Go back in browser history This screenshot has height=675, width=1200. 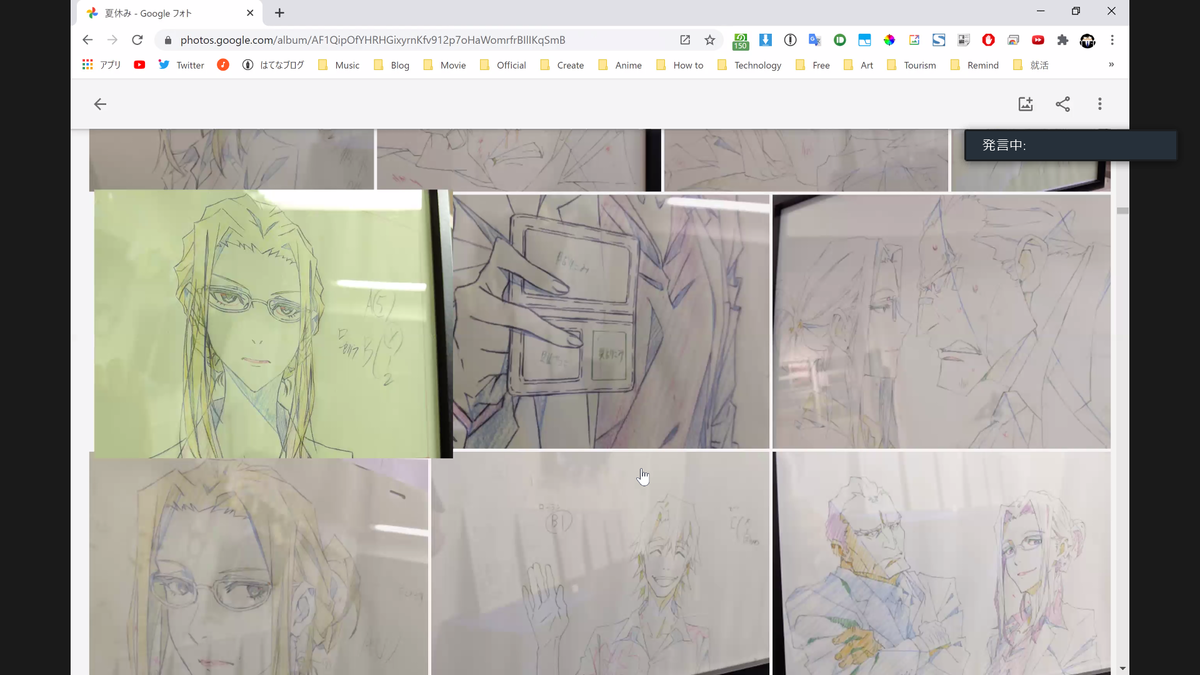pos(87,40)
